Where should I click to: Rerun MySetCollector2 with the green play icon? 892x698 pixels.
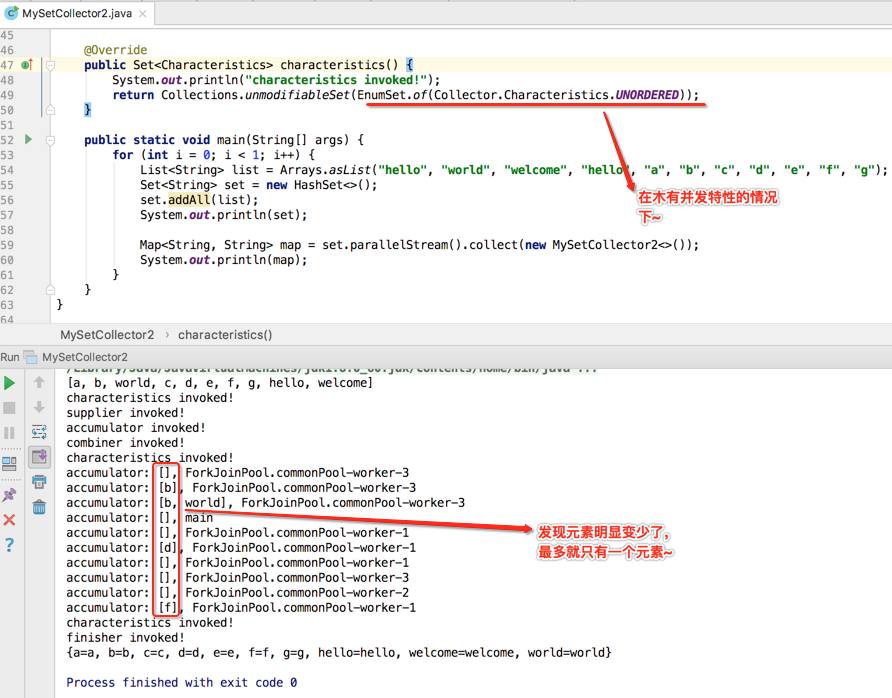[10, 383]
